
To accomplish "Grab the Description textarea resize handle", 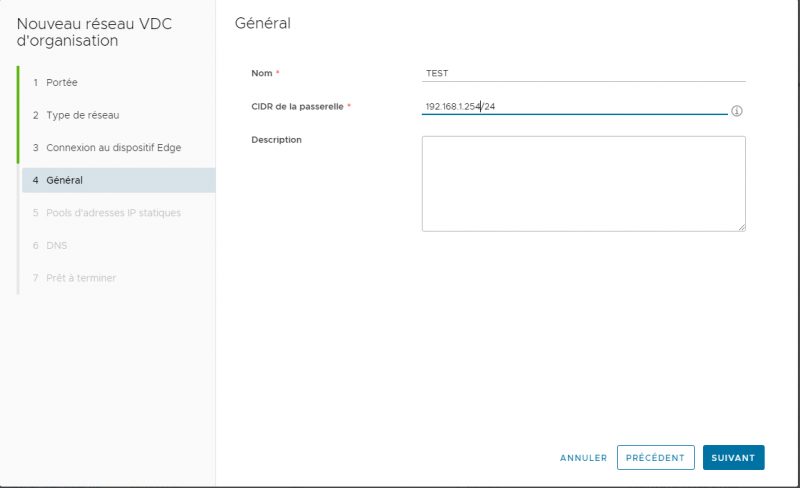I will pos(741,227).
